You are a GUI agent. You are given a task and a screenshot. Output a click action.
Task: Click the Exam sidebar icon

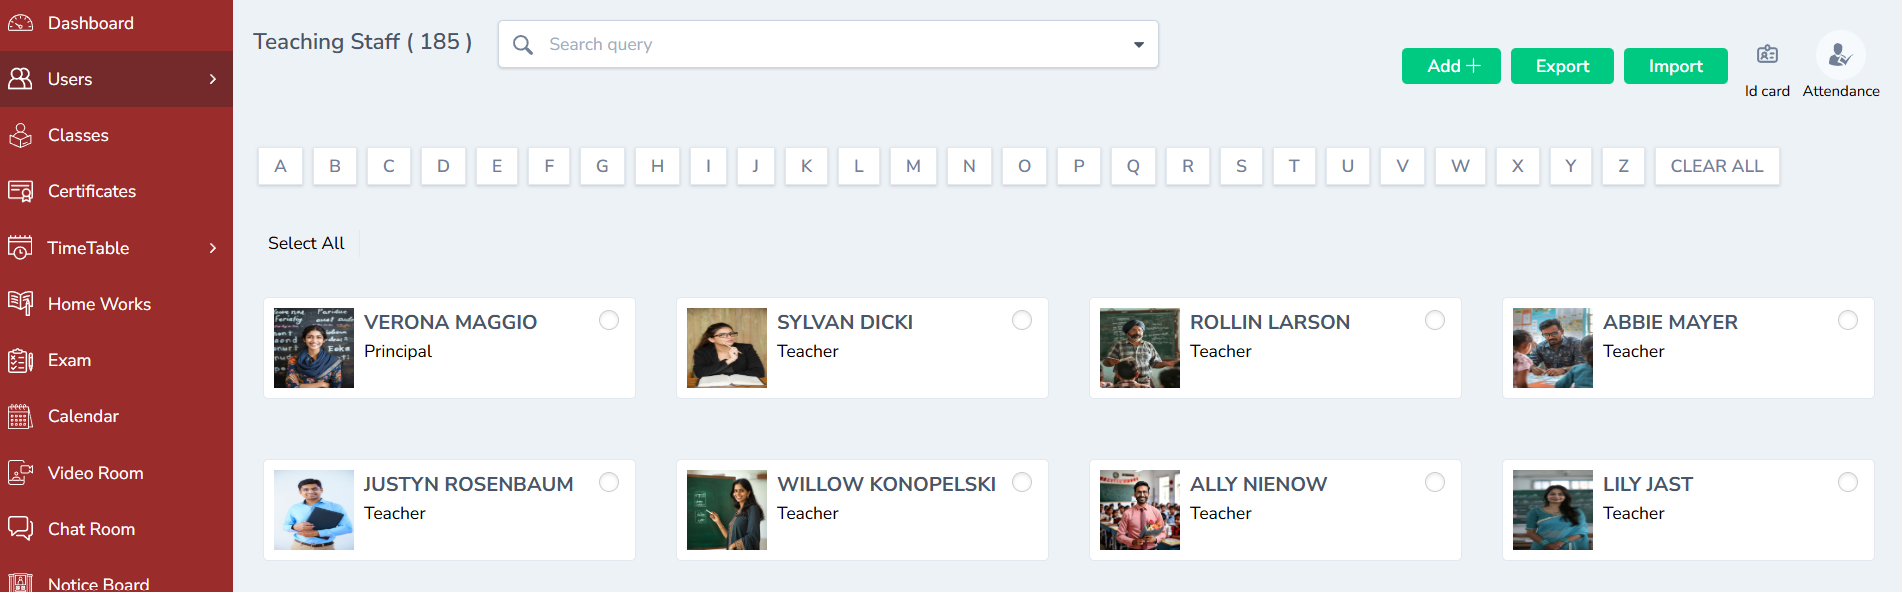[20, 360]
